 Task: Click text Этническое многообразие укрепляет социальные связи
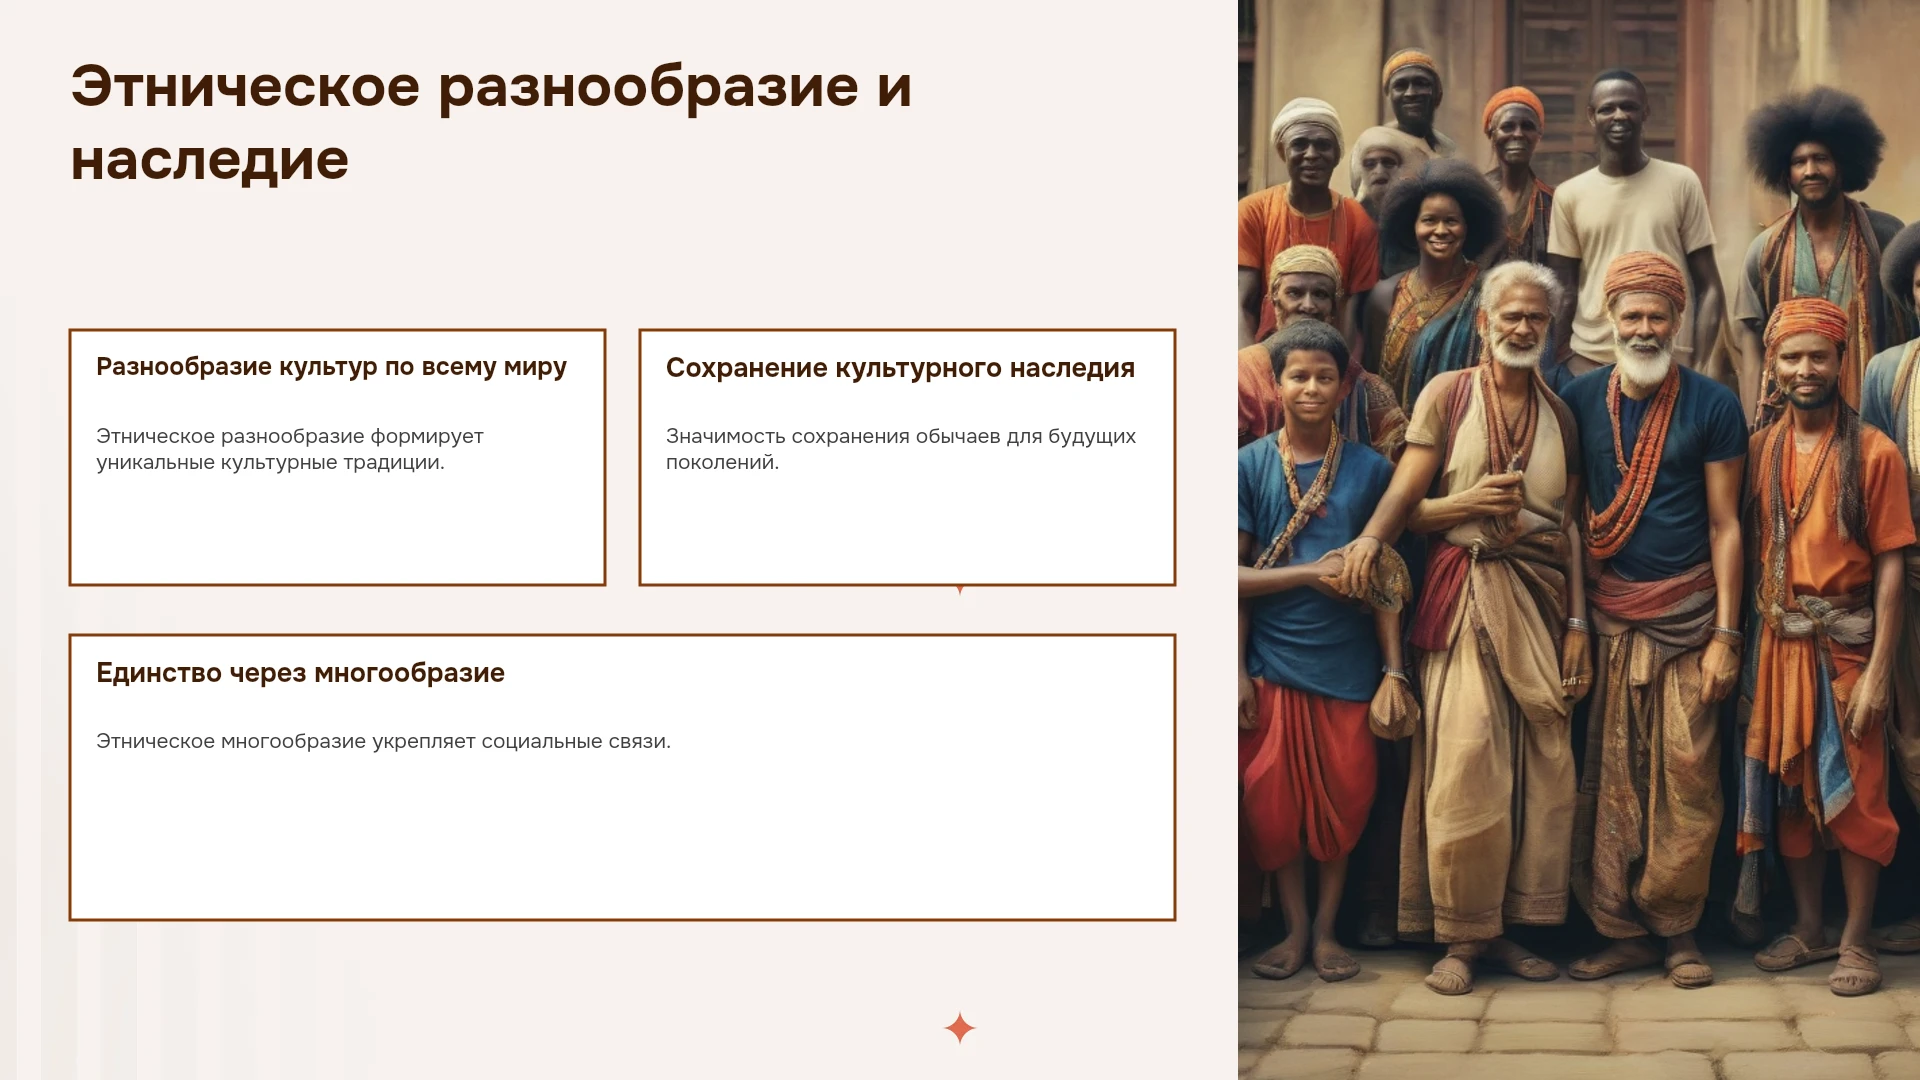pos(383,741)
